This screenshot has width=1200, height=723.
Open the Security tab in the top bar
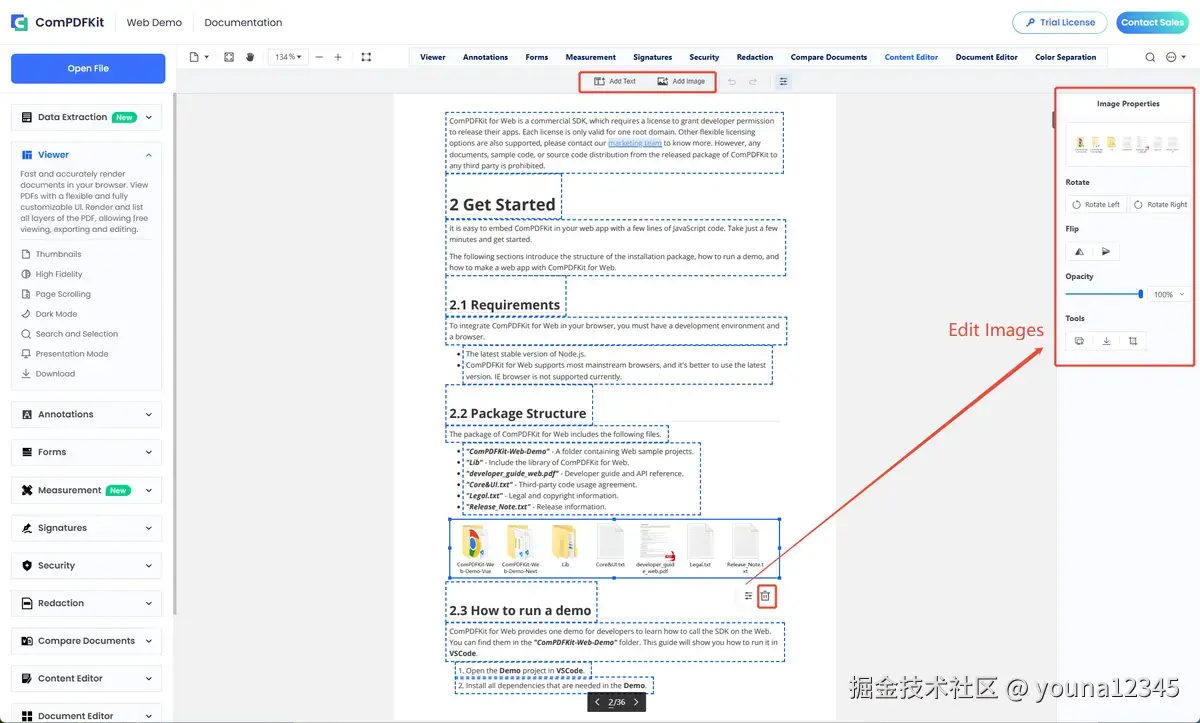point(704,57)
